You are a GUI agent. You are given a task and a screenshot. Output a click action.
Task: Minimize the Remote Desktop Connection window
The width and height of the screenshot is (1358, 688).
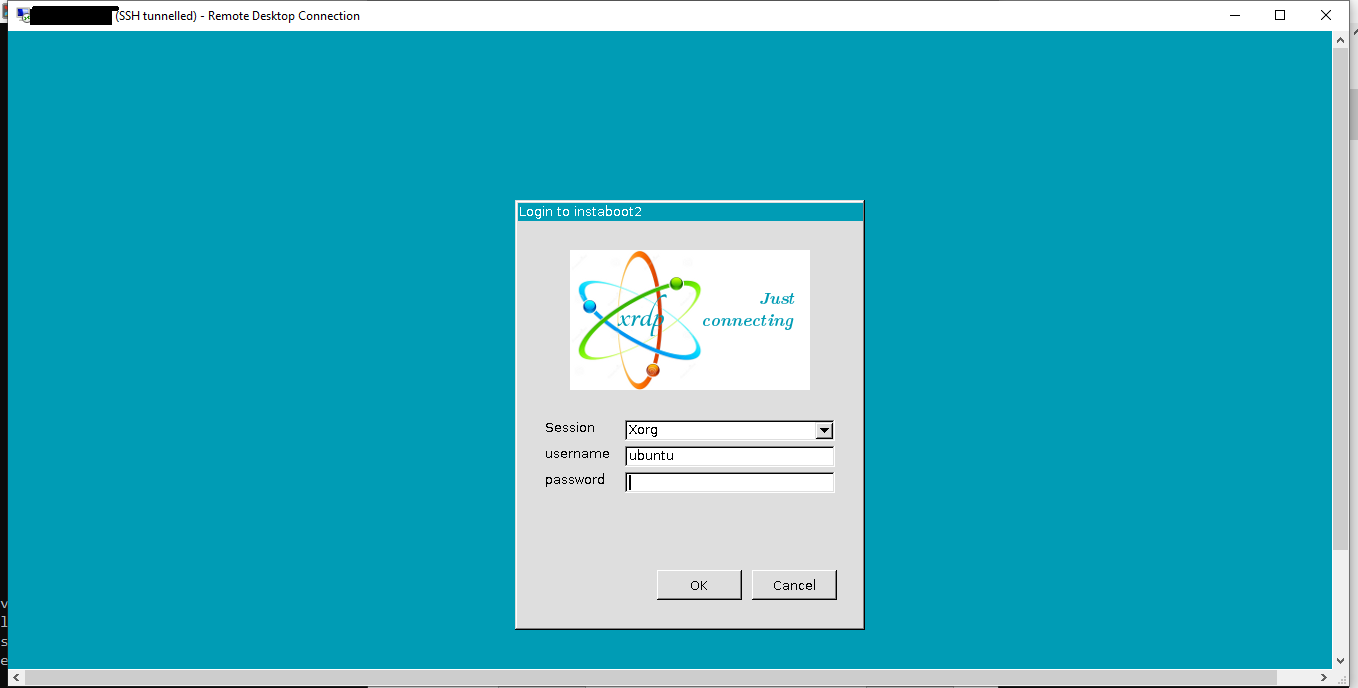coord(1233,15)
